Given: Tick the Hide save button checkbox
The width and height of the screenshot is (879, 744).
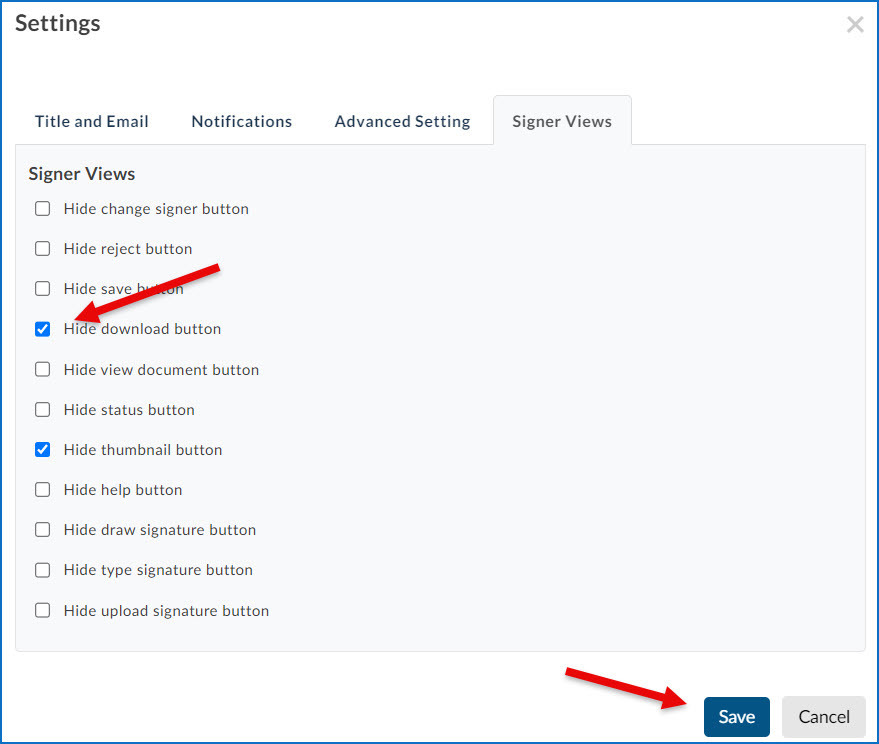Looking at the screenshot, I should point(43,289).
